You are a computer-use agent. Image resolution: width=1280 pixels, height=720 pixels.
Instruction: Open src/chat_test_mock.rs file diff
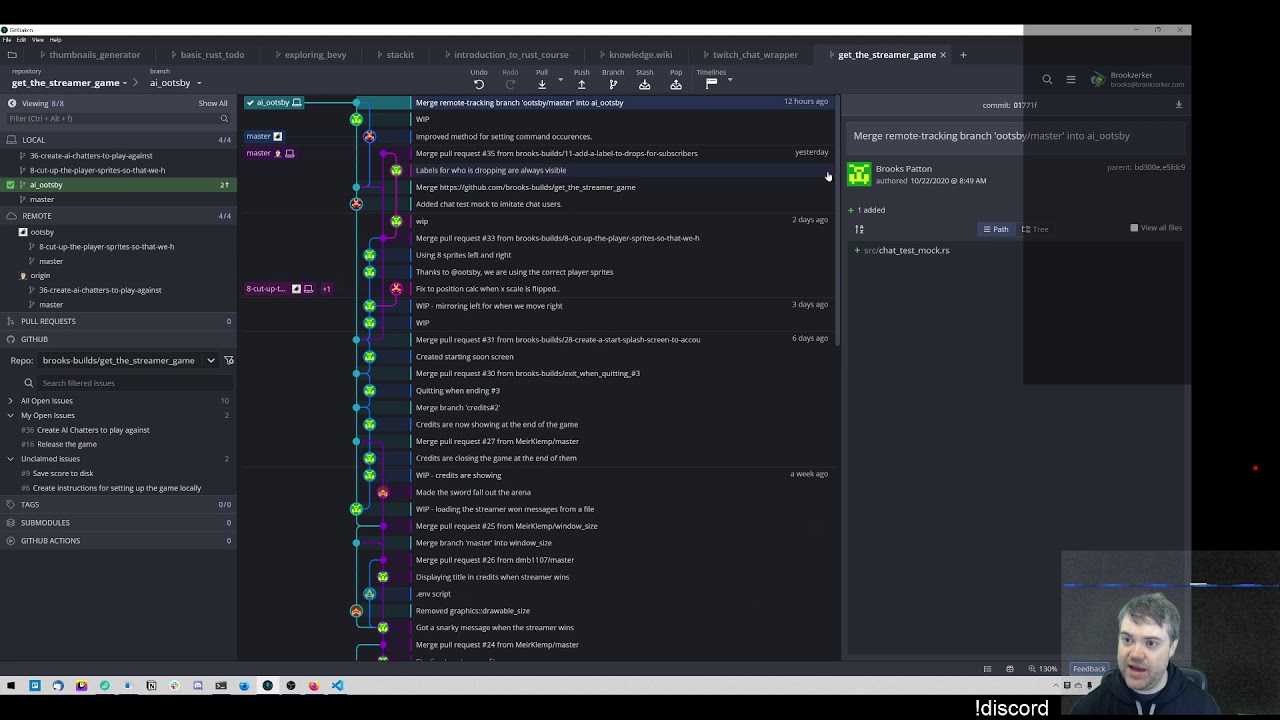click(x=906, y=251)
